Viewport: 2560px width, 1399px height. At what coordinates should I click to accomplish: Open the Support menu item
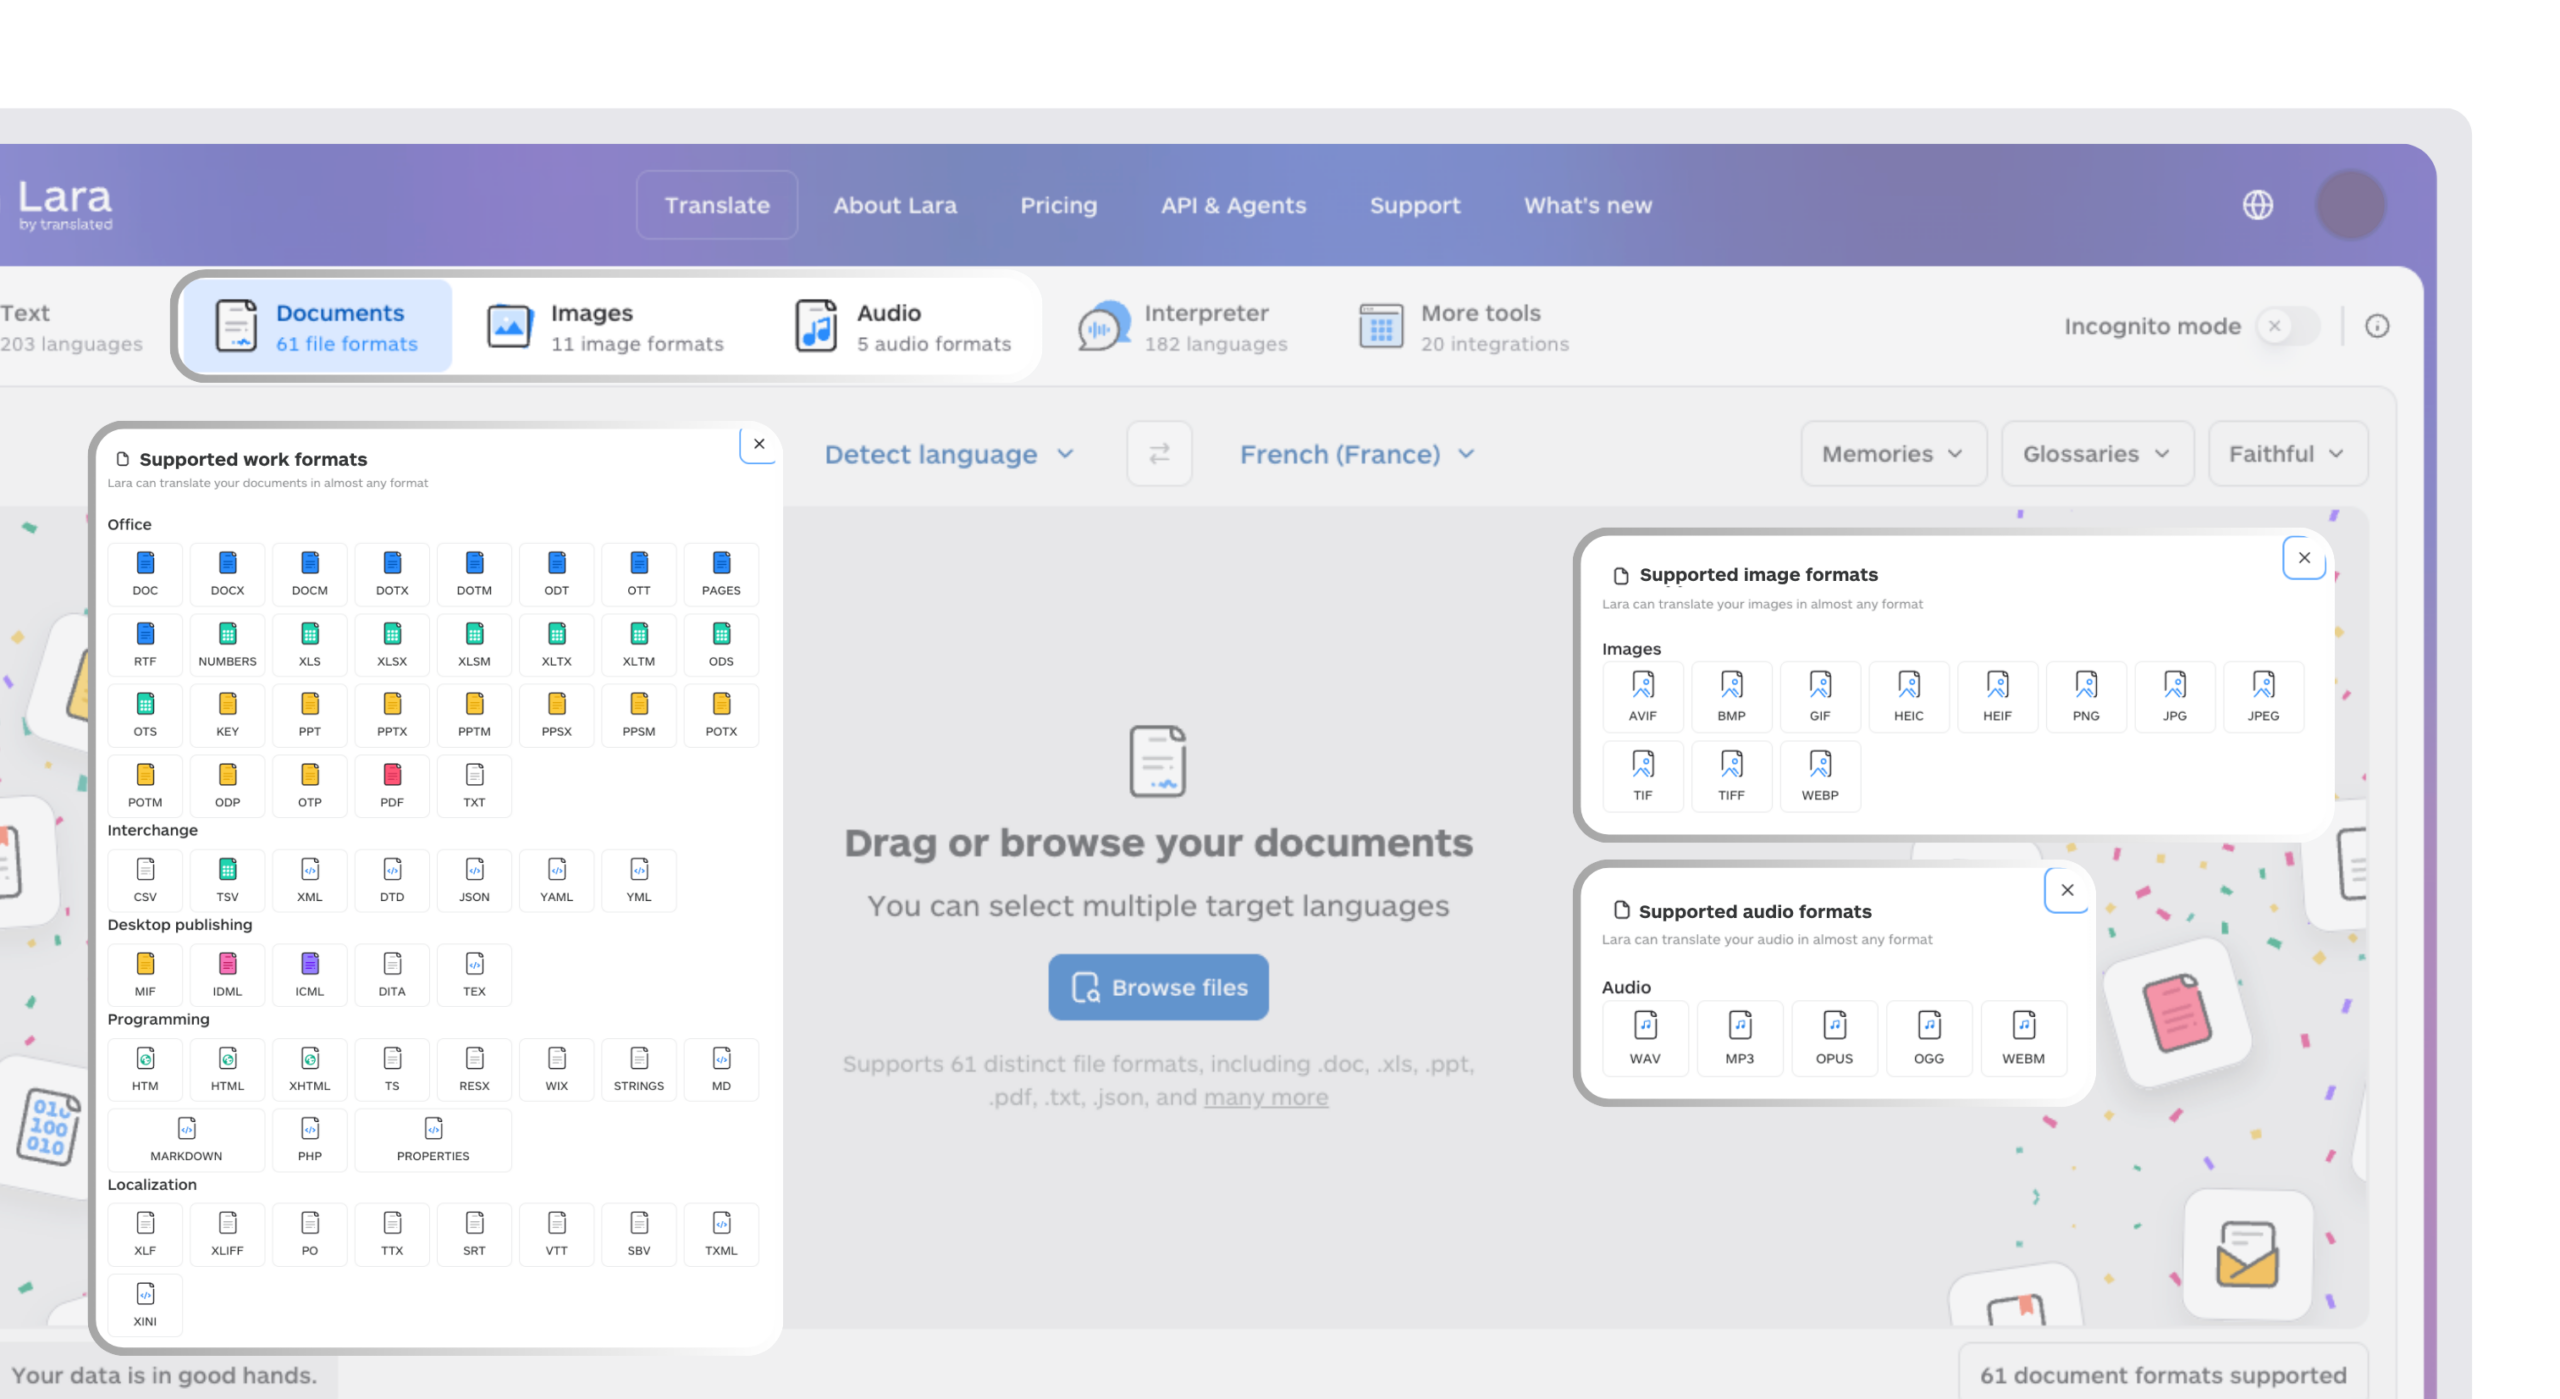point(1415,205)
